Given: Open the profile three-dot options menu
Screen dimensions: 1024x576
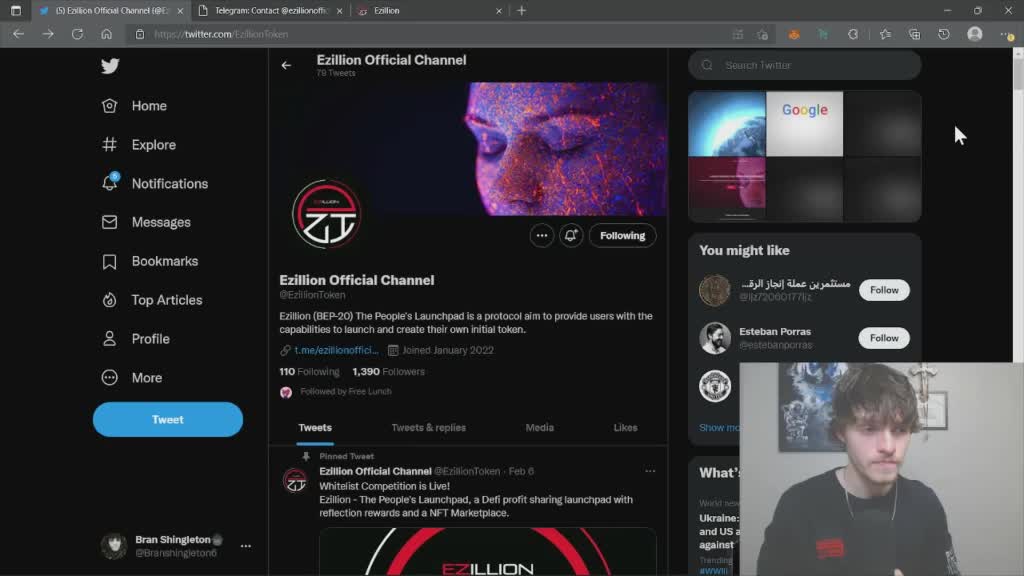Looking at the screenshot, I should click(x=541, y=236).
